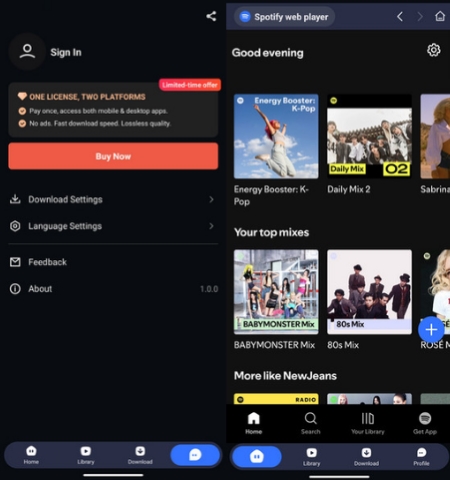Go to Download tab in left screen bottom bar
This screenshot has height=480, width=450.
click(140, 455)
